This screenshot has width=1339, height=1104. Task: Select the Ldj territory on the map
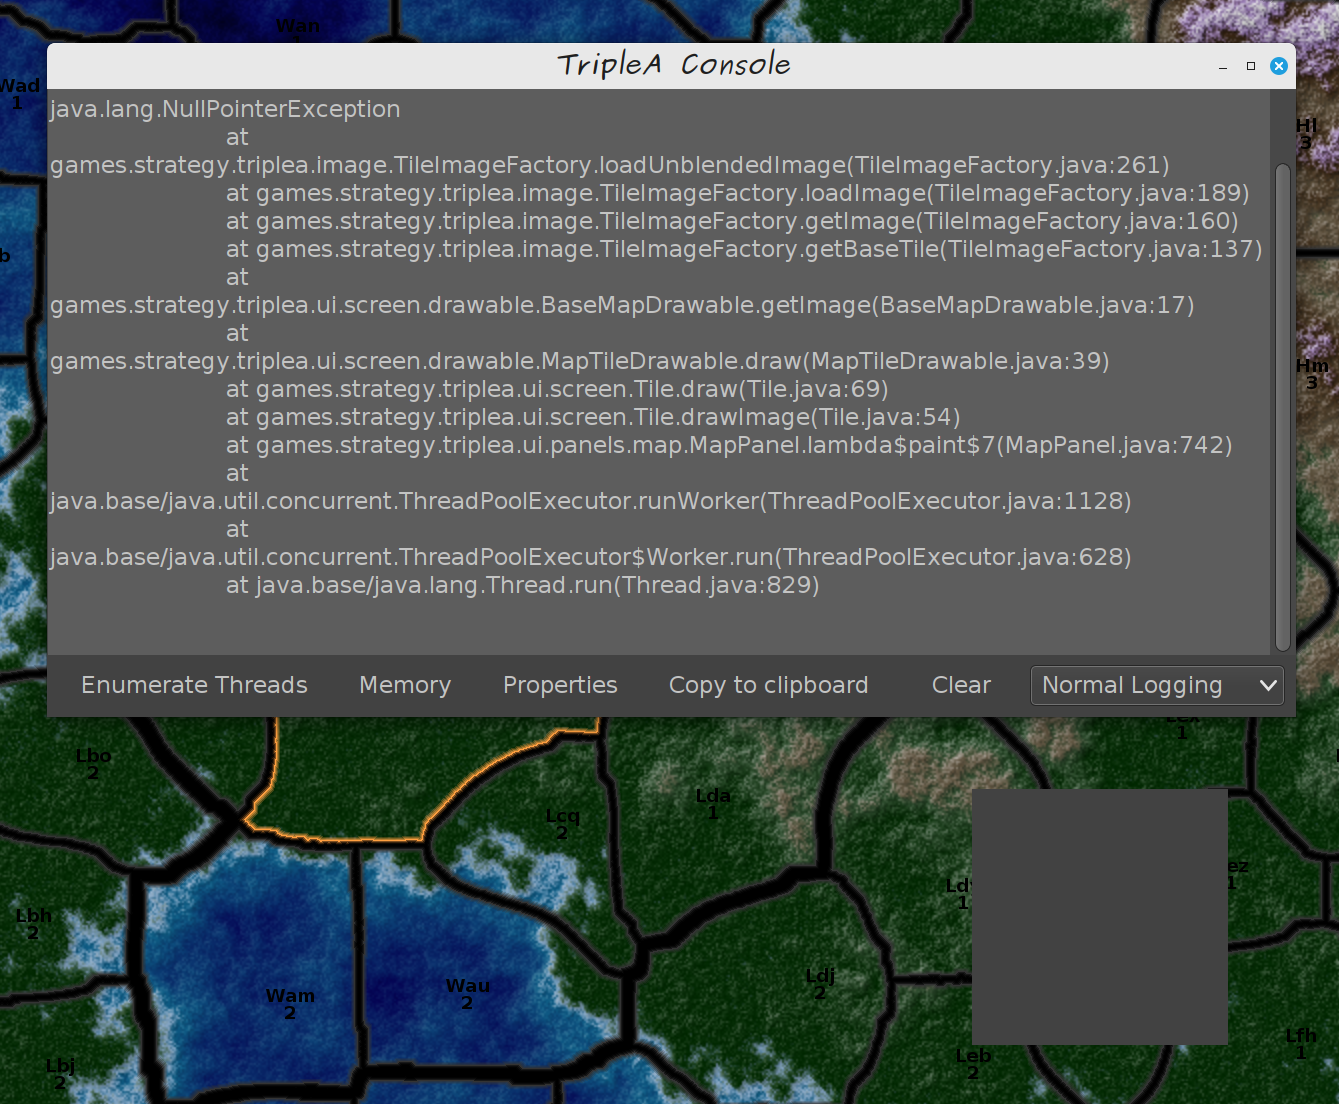tap(820, 984)
